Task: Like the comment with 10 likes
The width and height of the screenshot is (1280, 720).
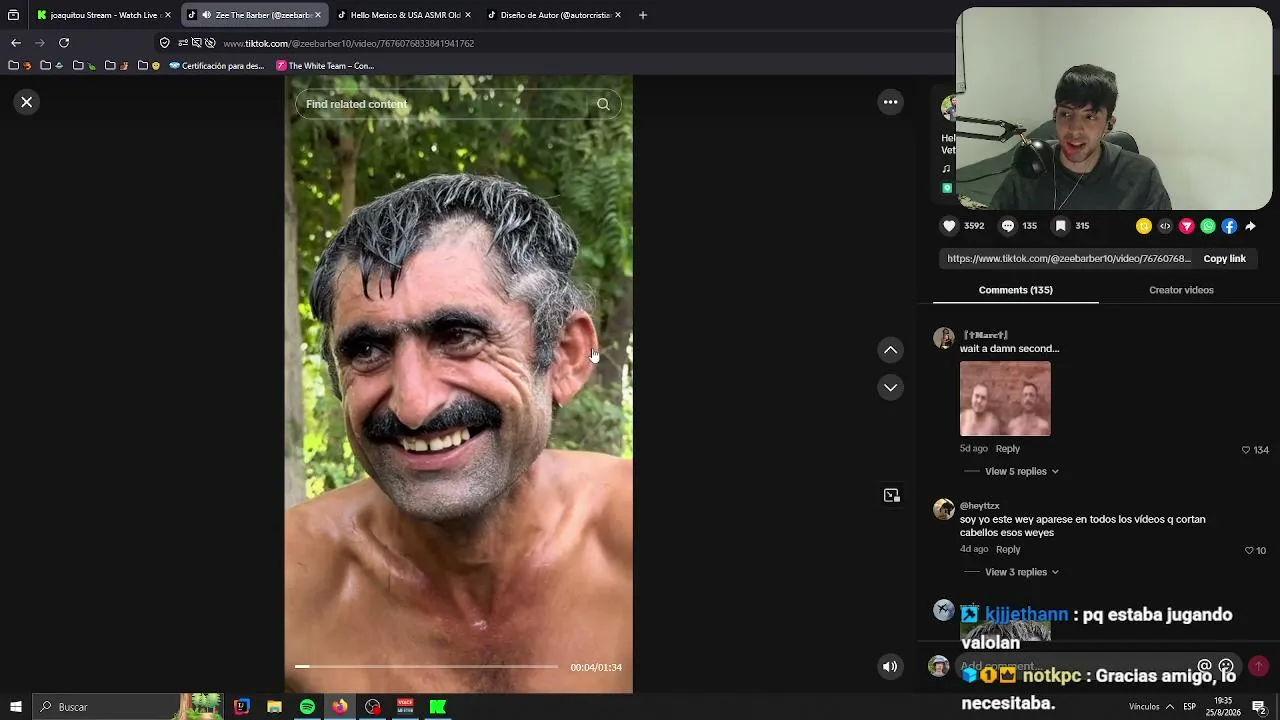Action: coord(1249,551)
